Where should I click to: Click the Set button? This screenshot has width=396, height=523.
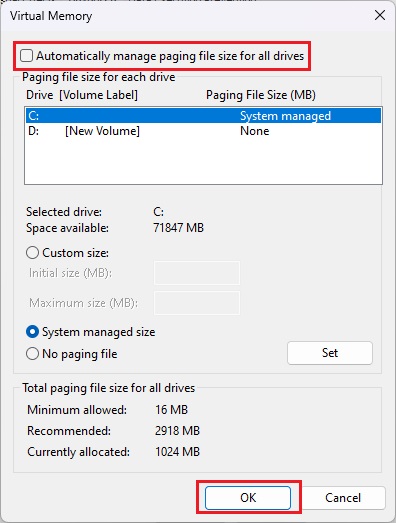tap(330, 353)
